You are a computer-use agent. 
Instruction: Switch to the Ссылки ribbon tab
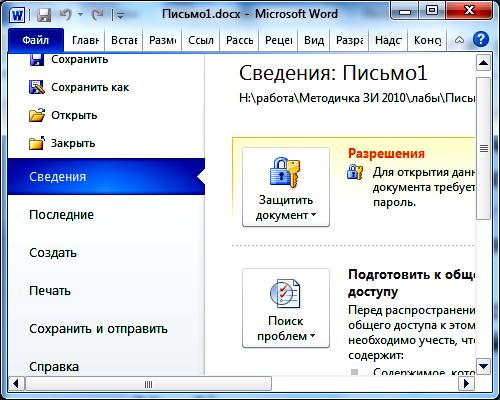201,40
